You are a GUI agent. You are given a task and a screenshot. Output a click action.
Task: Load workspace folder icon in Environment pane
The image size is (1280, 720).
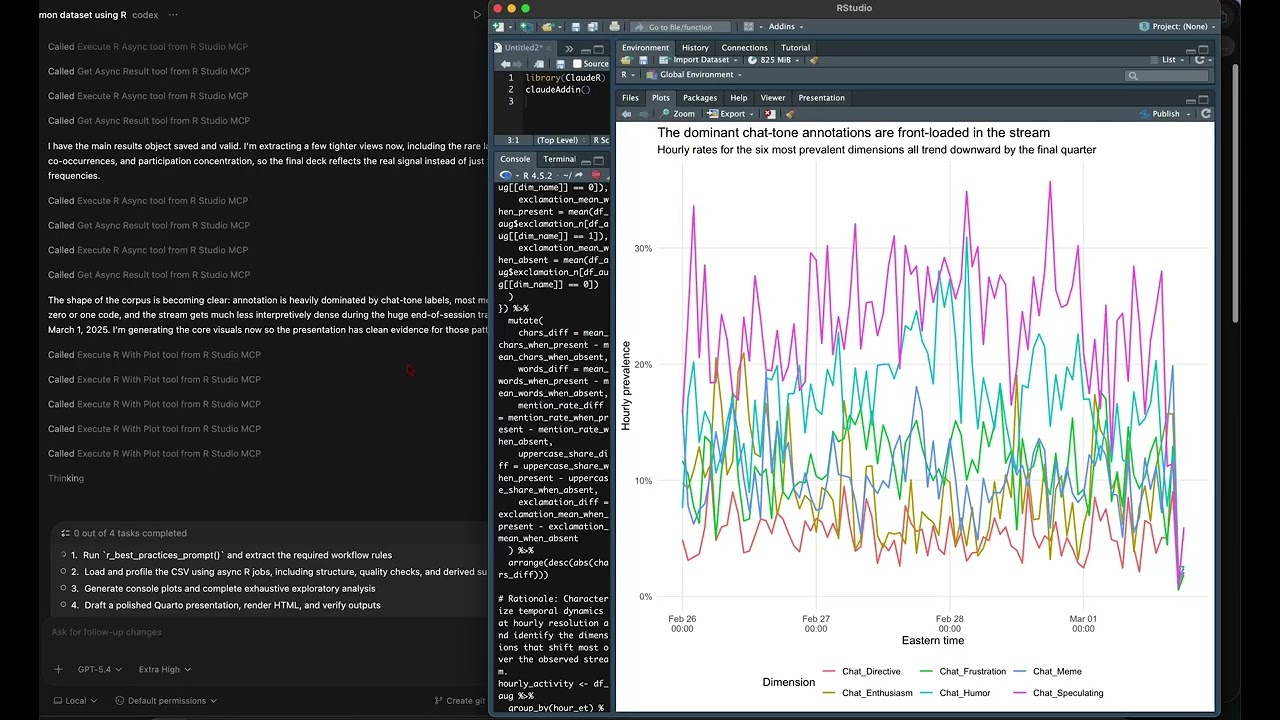627,60
